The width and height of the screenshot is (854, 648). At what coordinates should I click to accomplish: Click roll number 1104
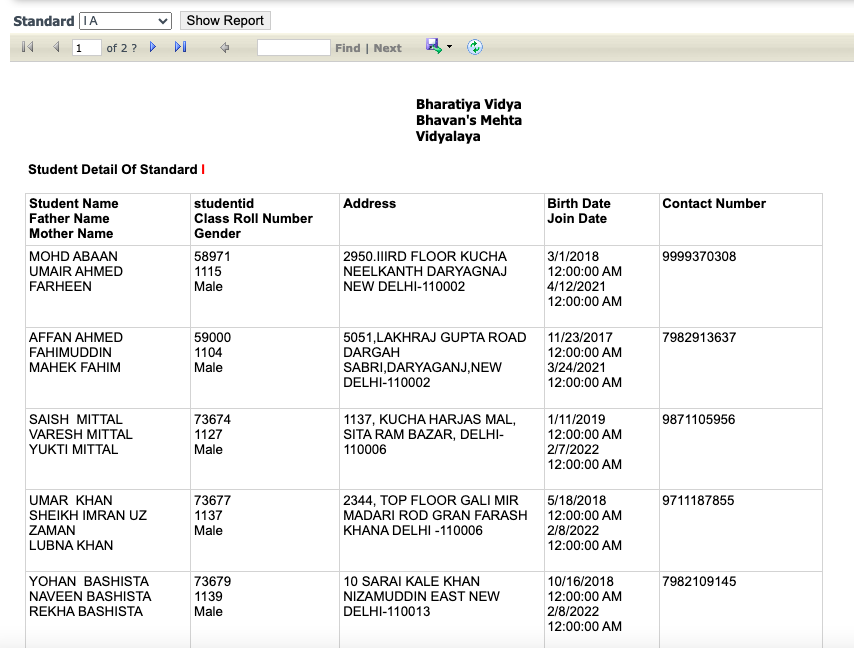(208, 353)
